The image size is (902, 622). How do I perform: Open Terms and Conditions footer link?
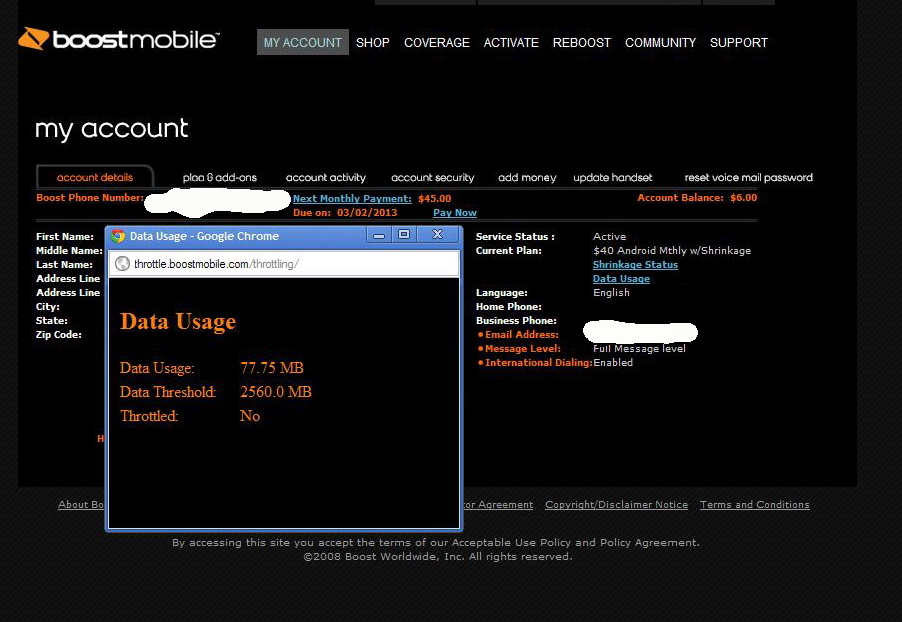pos(754,505)
